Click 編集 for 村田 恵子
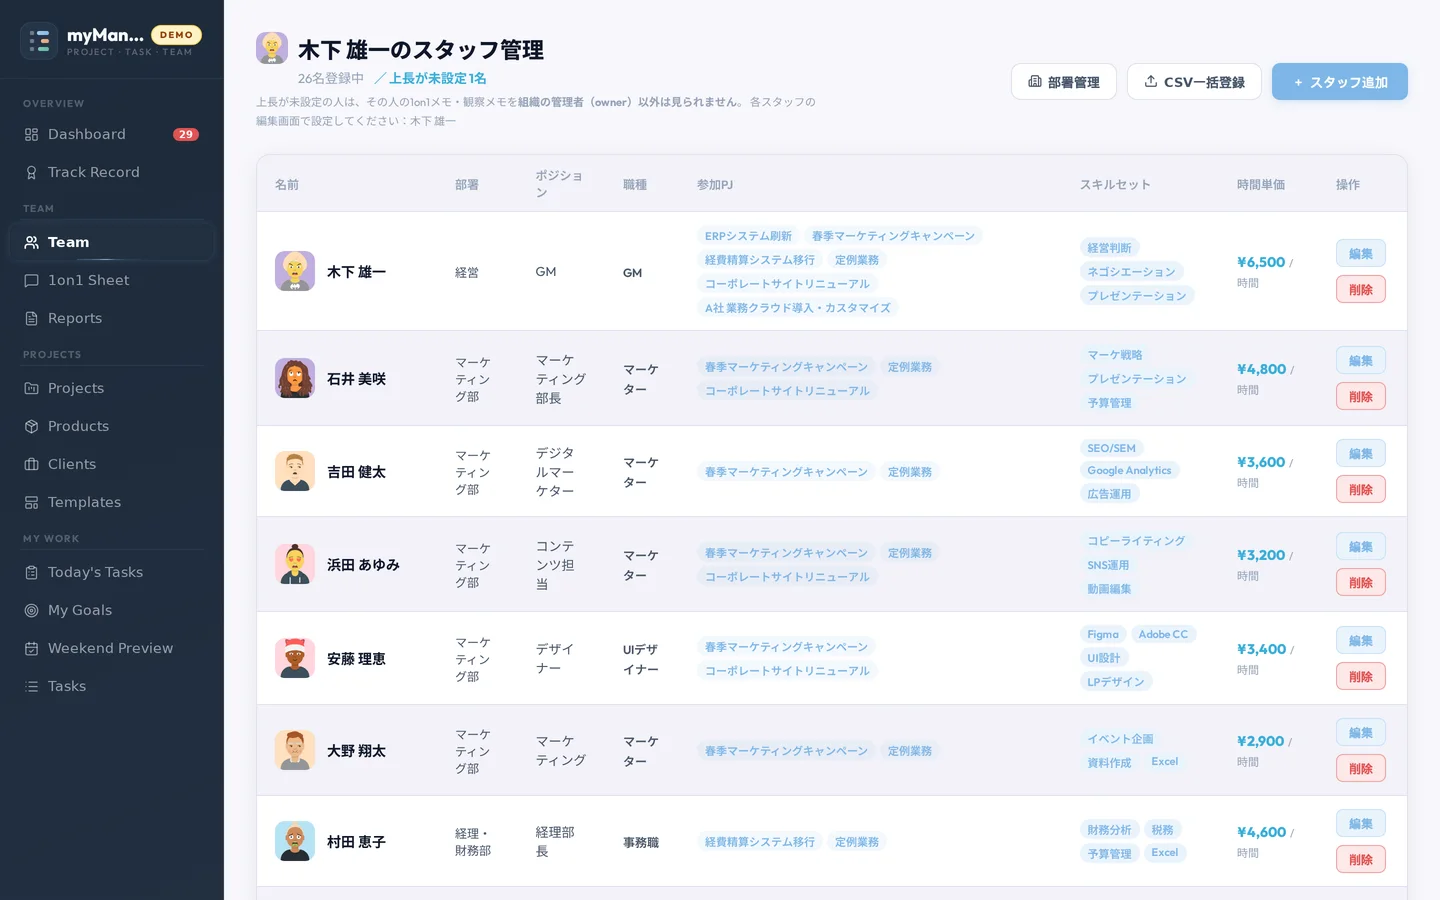1440x900 pixels. point(1361,824)
